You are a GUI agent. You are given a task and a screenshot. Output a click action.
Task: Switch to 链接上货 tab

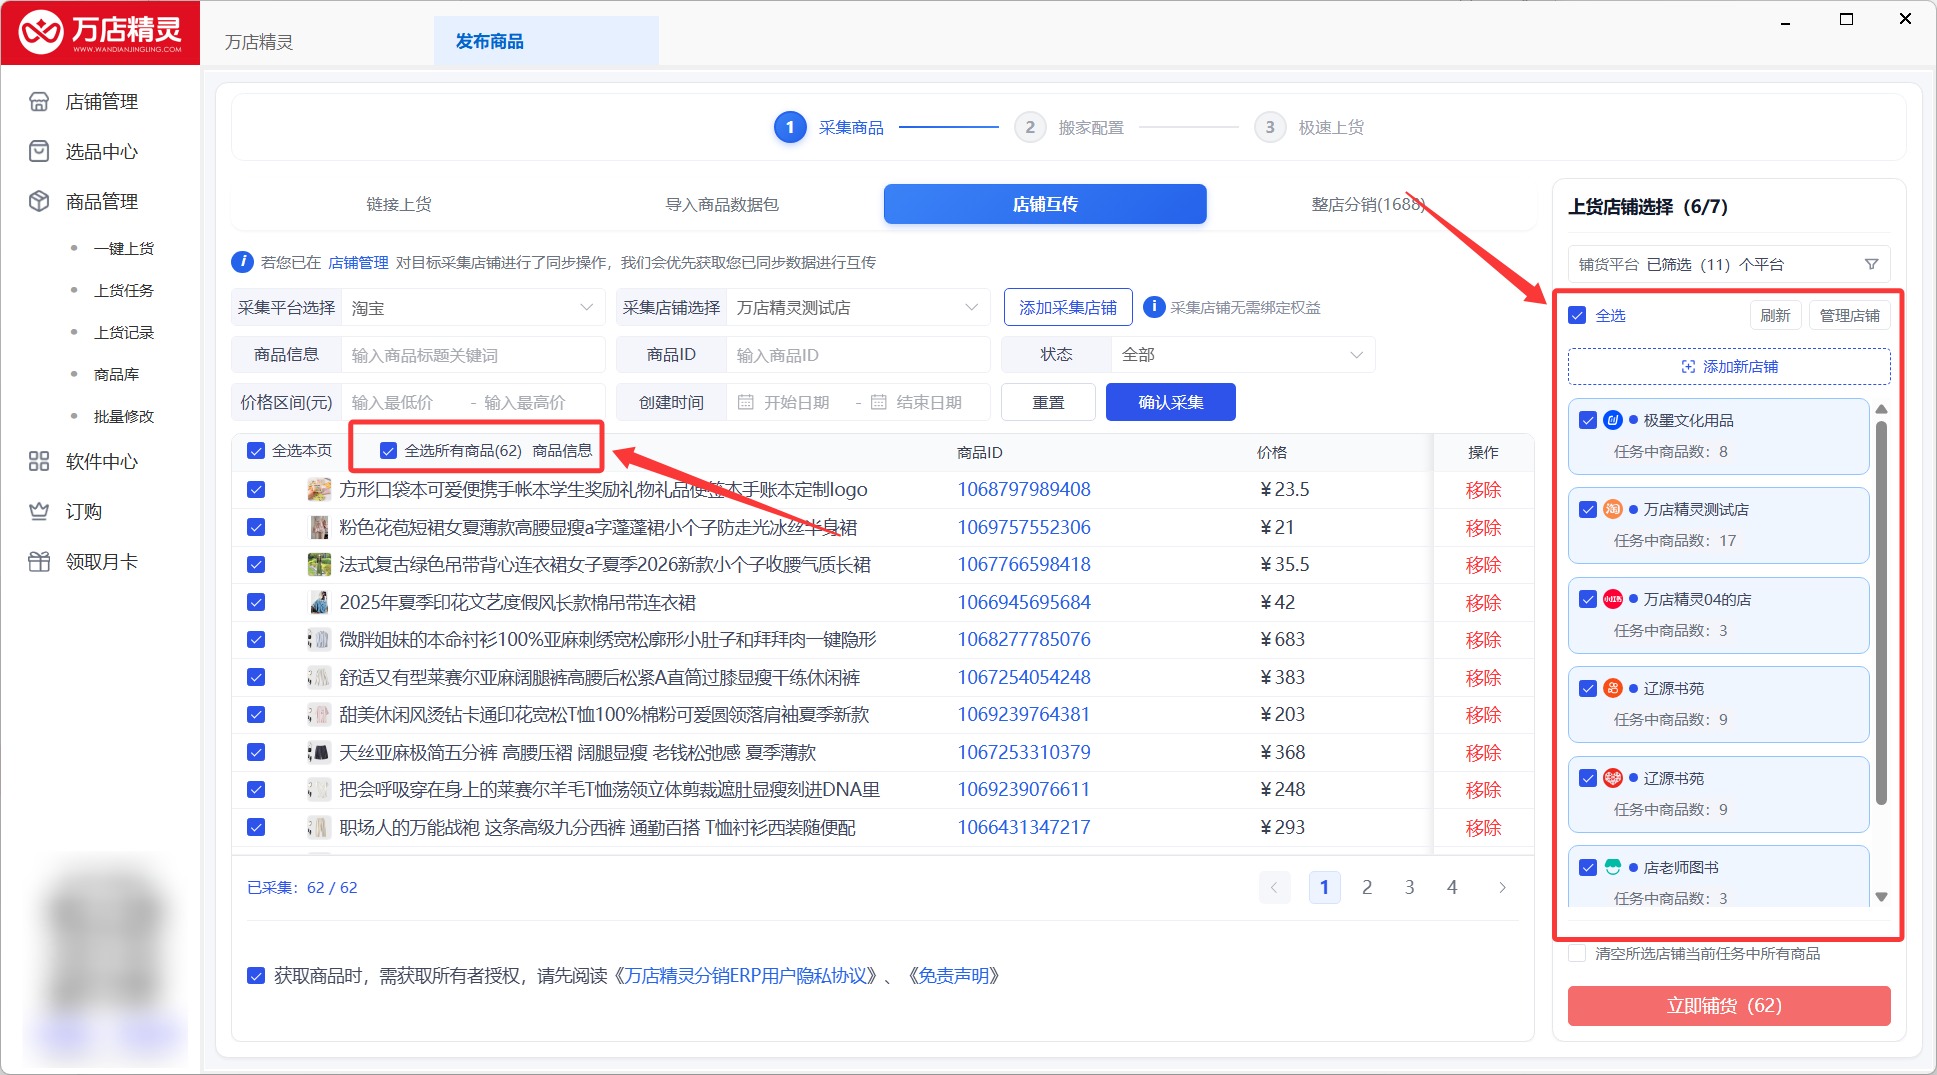click(x=399, y=204)
